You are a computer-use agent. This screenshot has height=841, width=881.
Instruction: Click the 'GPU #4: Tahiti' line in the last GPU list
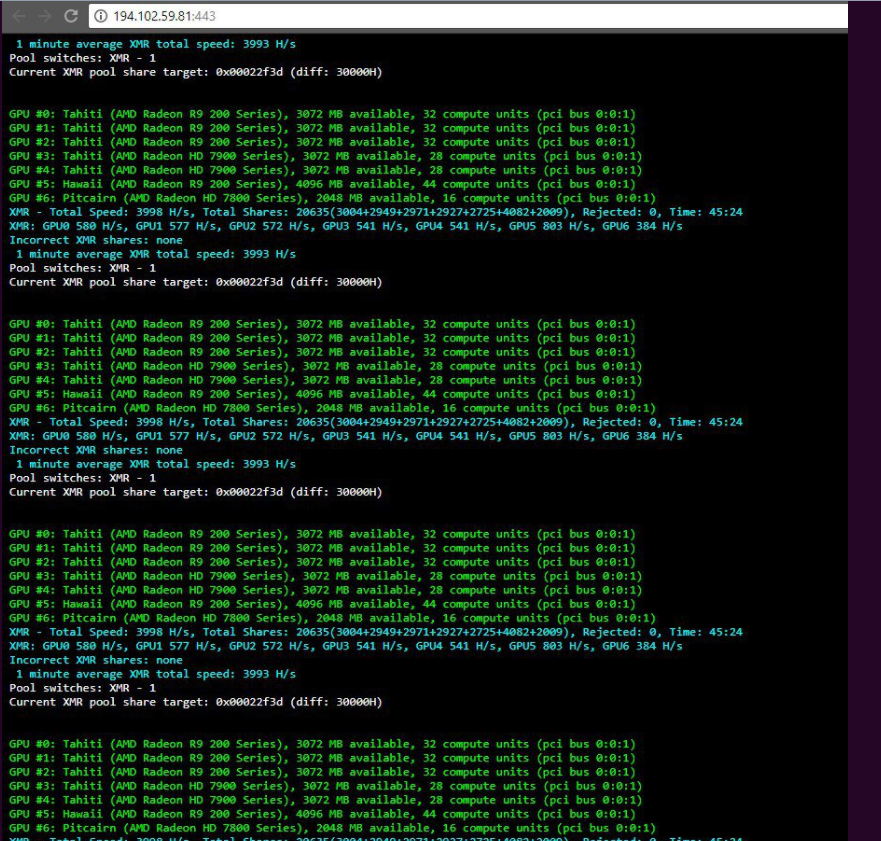click(325, 800)
